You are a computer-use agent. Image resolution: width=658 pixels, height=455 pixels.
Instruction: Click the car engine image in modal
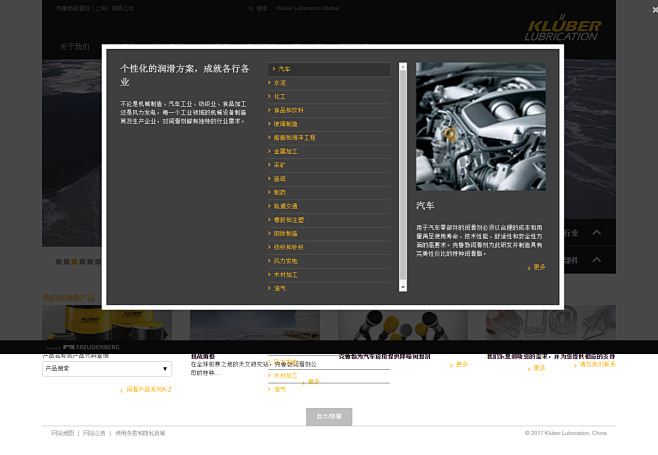pyautogui.click(x=481, y=126)
